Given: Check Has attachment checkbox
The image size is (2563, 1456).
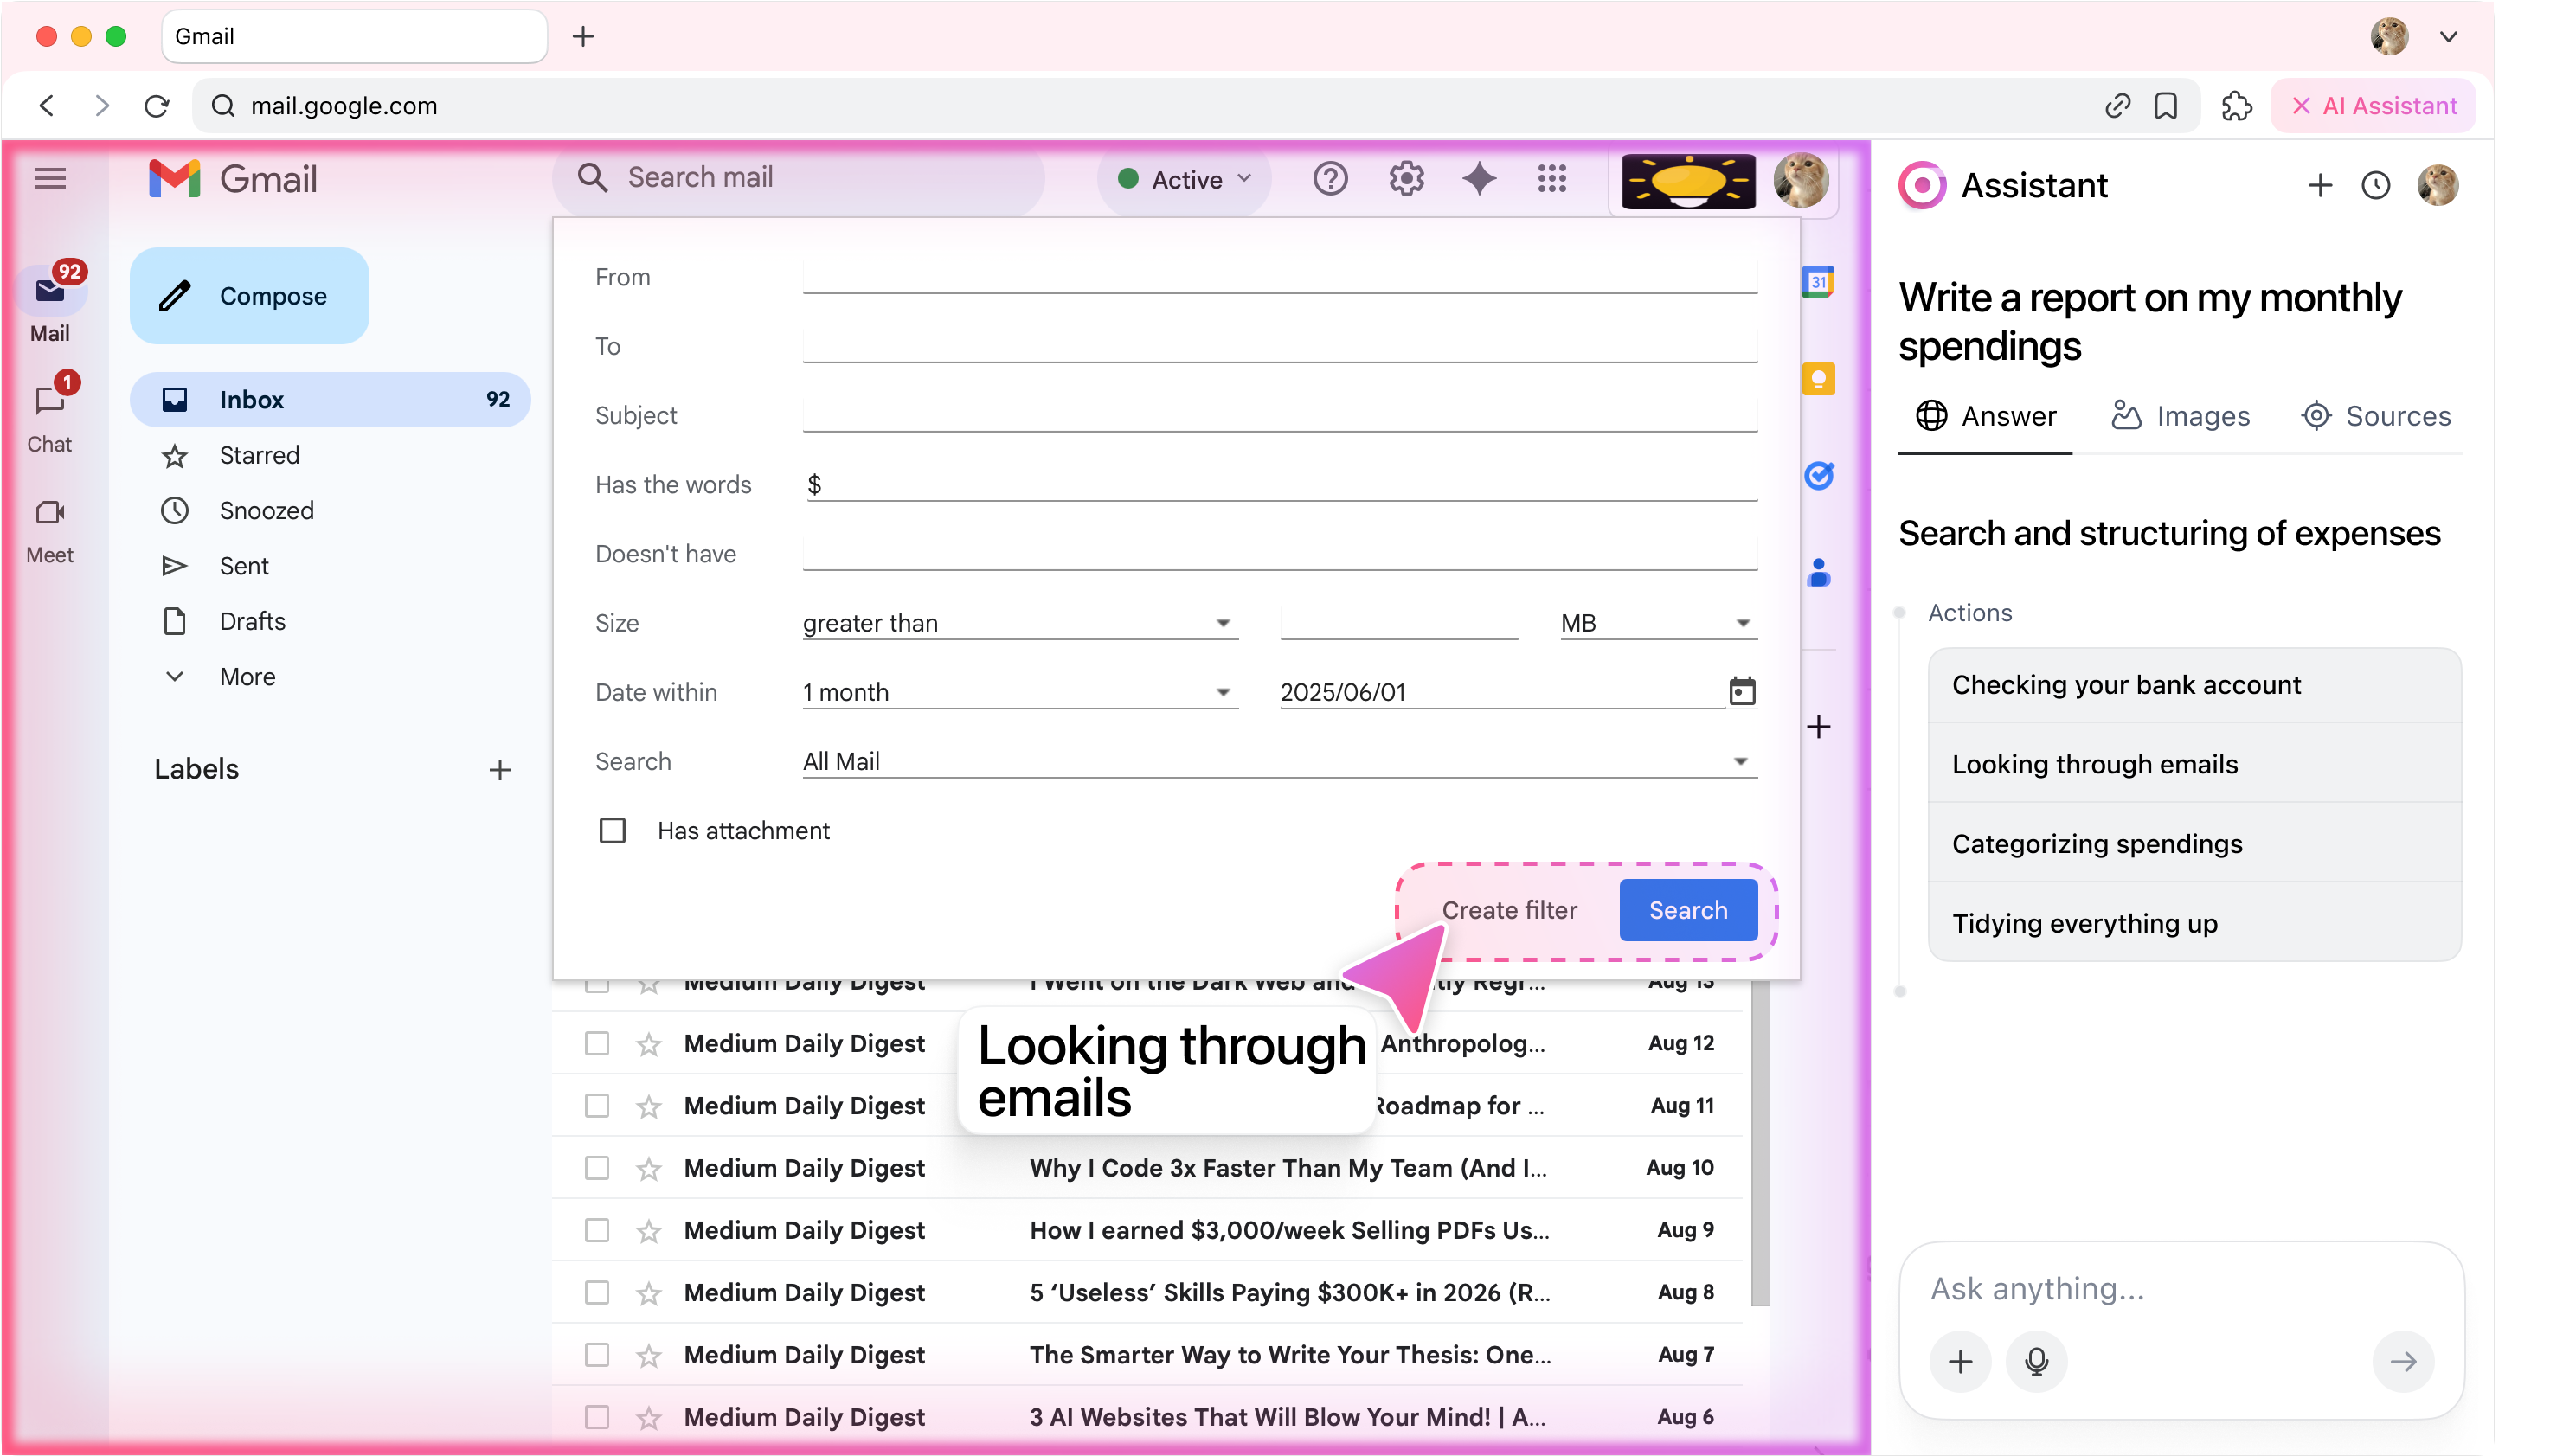Looking at the screenshot, I should click(612, 831).
